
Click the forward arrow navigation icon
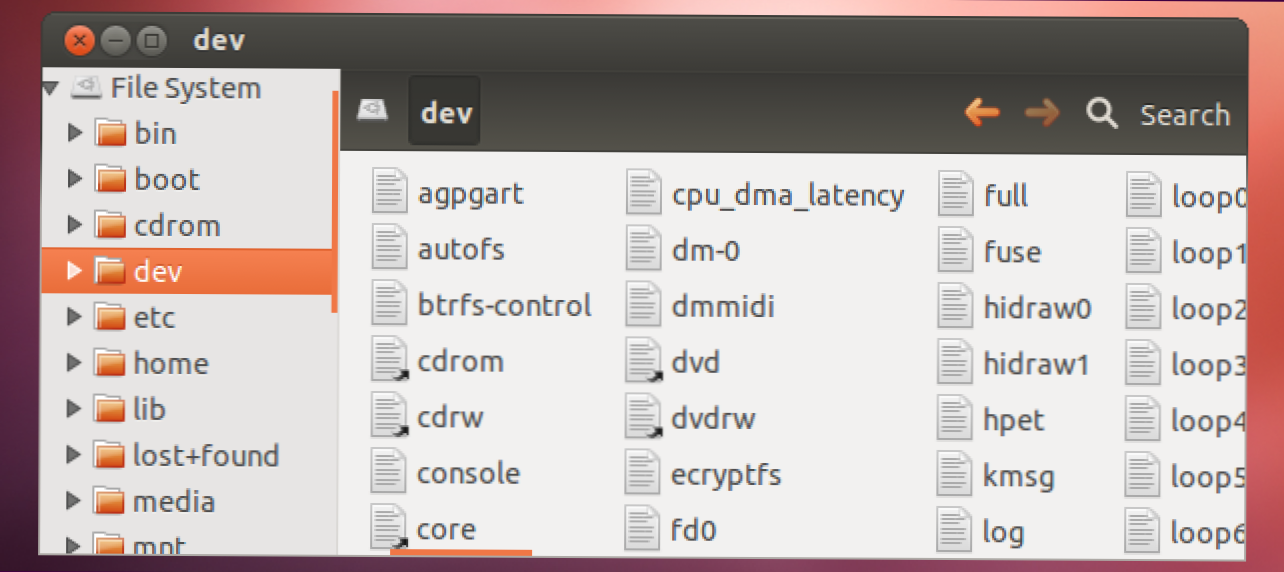point(1042,113)
